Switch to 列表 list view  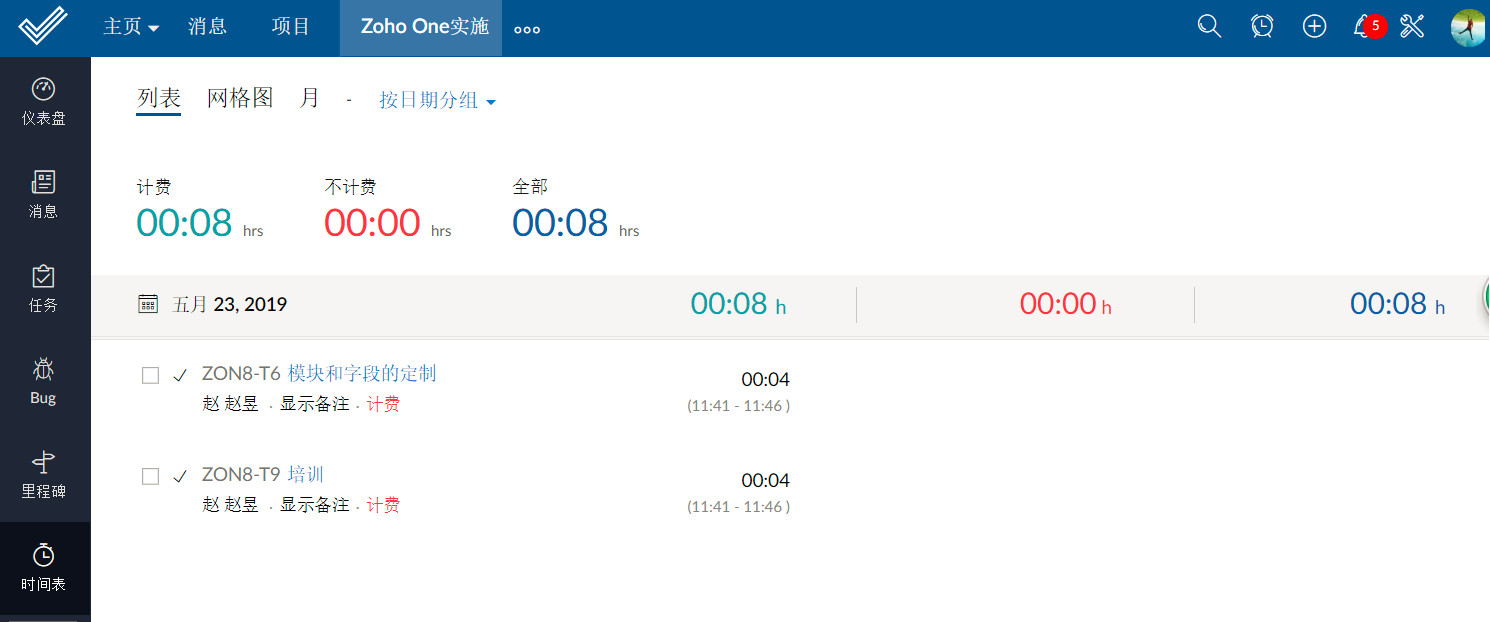pos(158,98)
